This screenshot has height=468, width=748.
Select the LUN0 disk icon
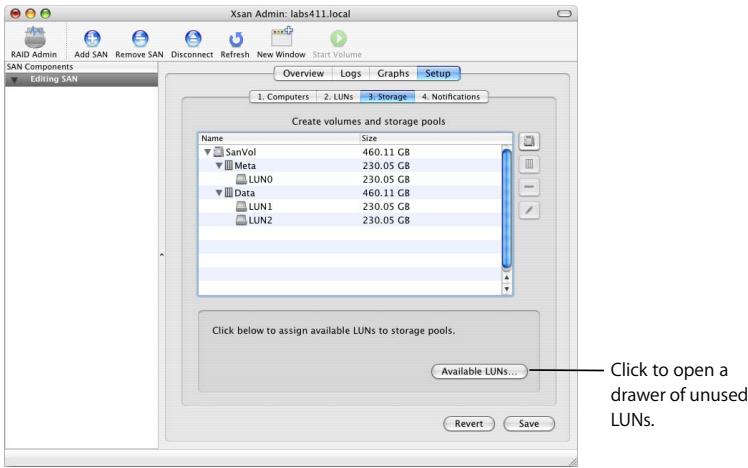tap(241, 179)
